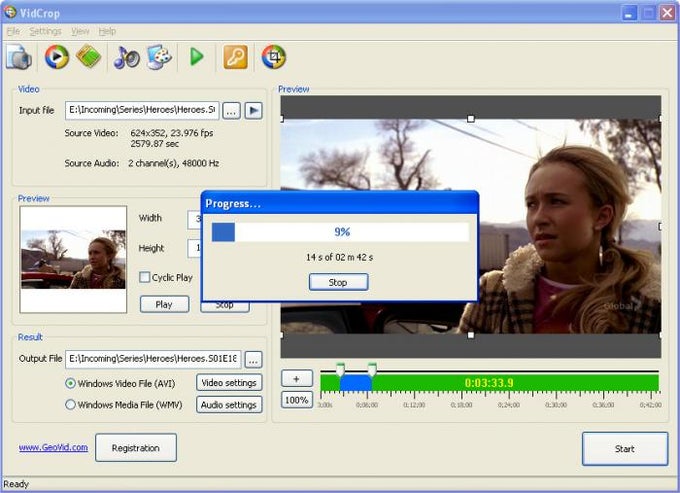The height and width of the screenshot is (493, 680).
Task: Click the '14 s of 02 m 42 s' progress text
Action: [340, 257]
